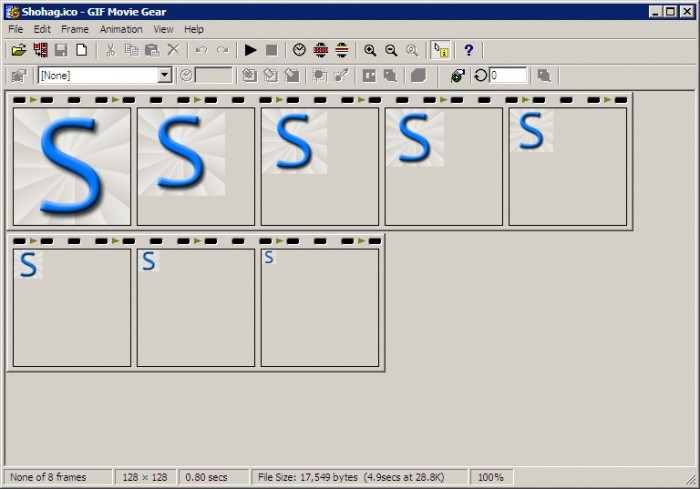Click the New document icon
Image resolution: width=700 pixels, height=489 pixels.
pyautogui.click(x=82, y=50)
